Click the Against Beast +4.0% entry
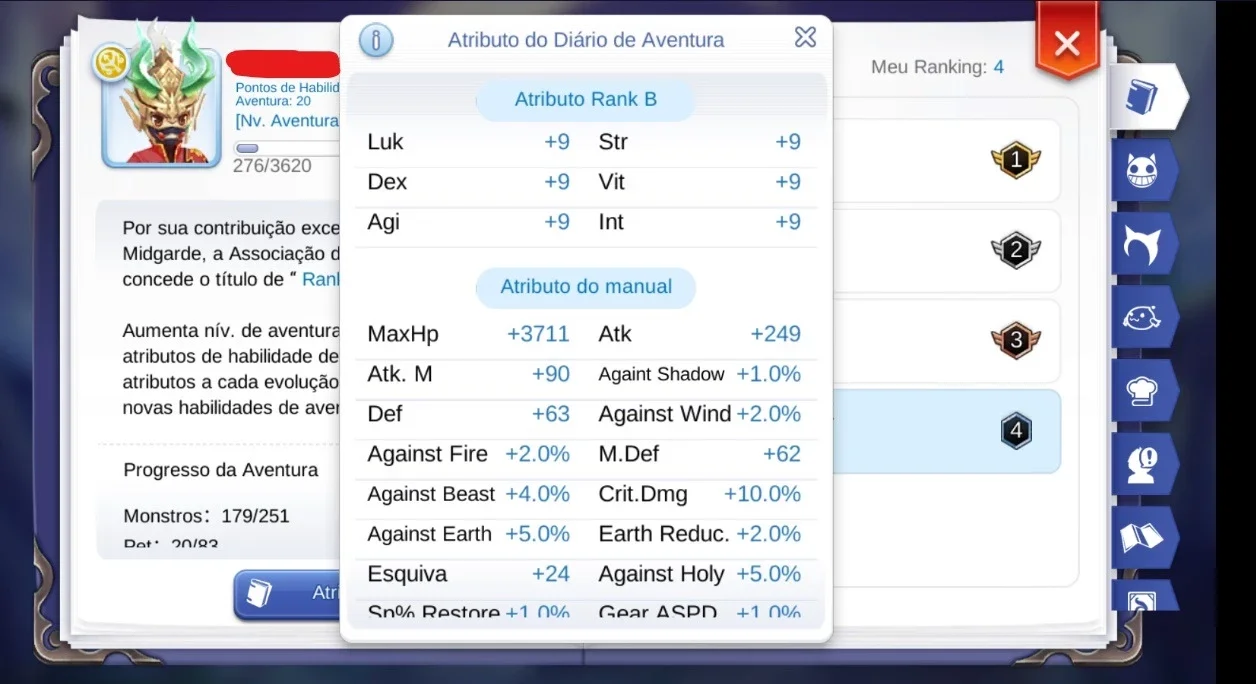Screen dimensions: 1256x684 469,494
